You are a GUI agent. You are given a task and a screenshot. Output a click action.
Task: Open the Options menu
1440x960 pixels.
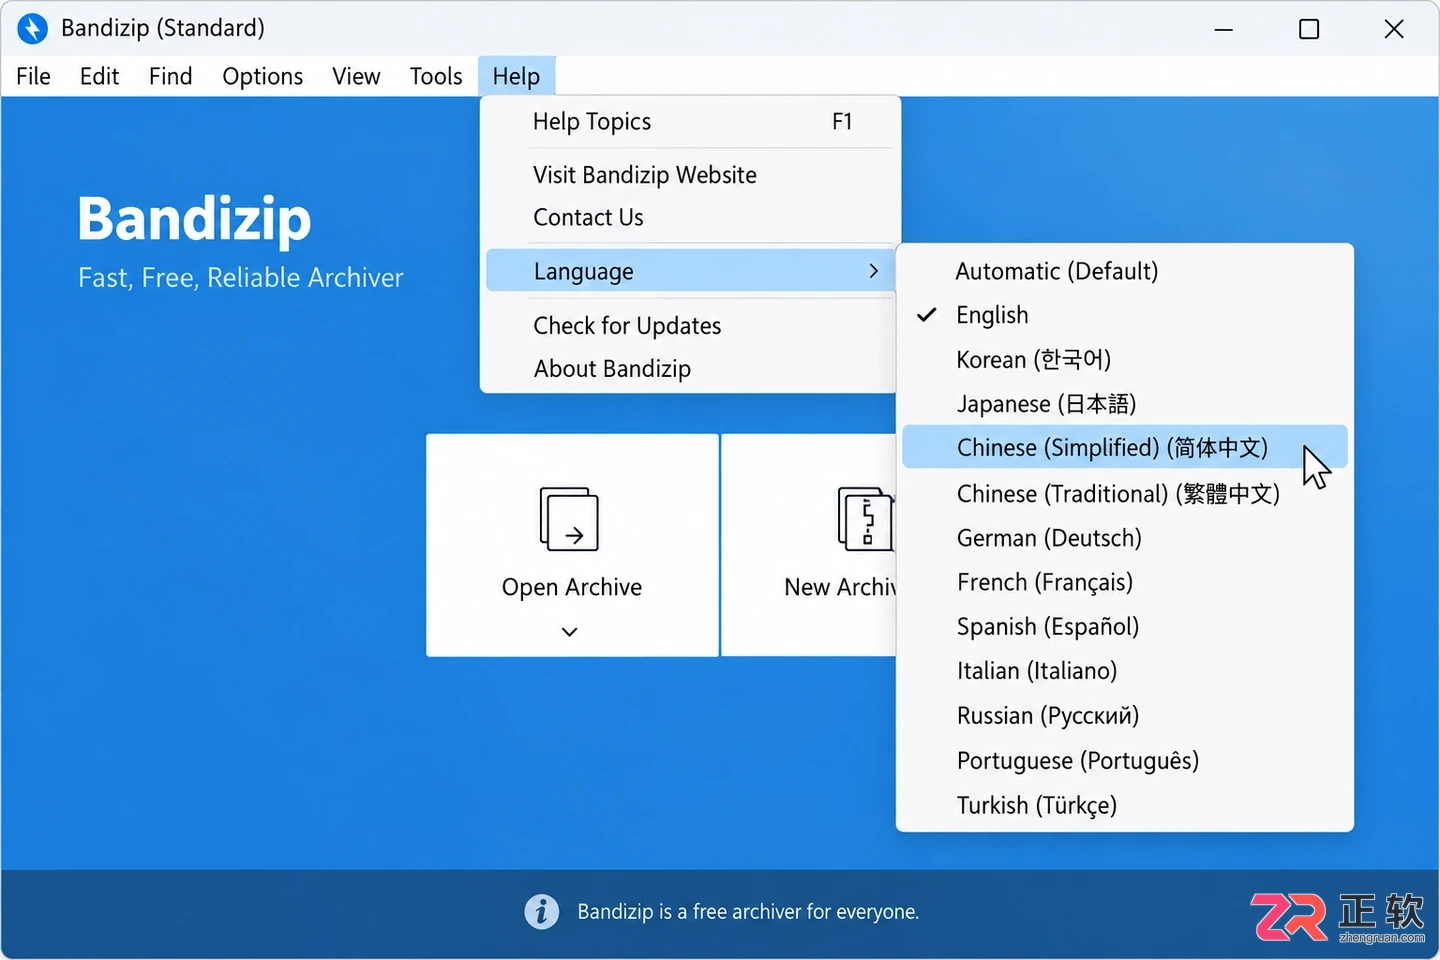[x=263, y=76]
